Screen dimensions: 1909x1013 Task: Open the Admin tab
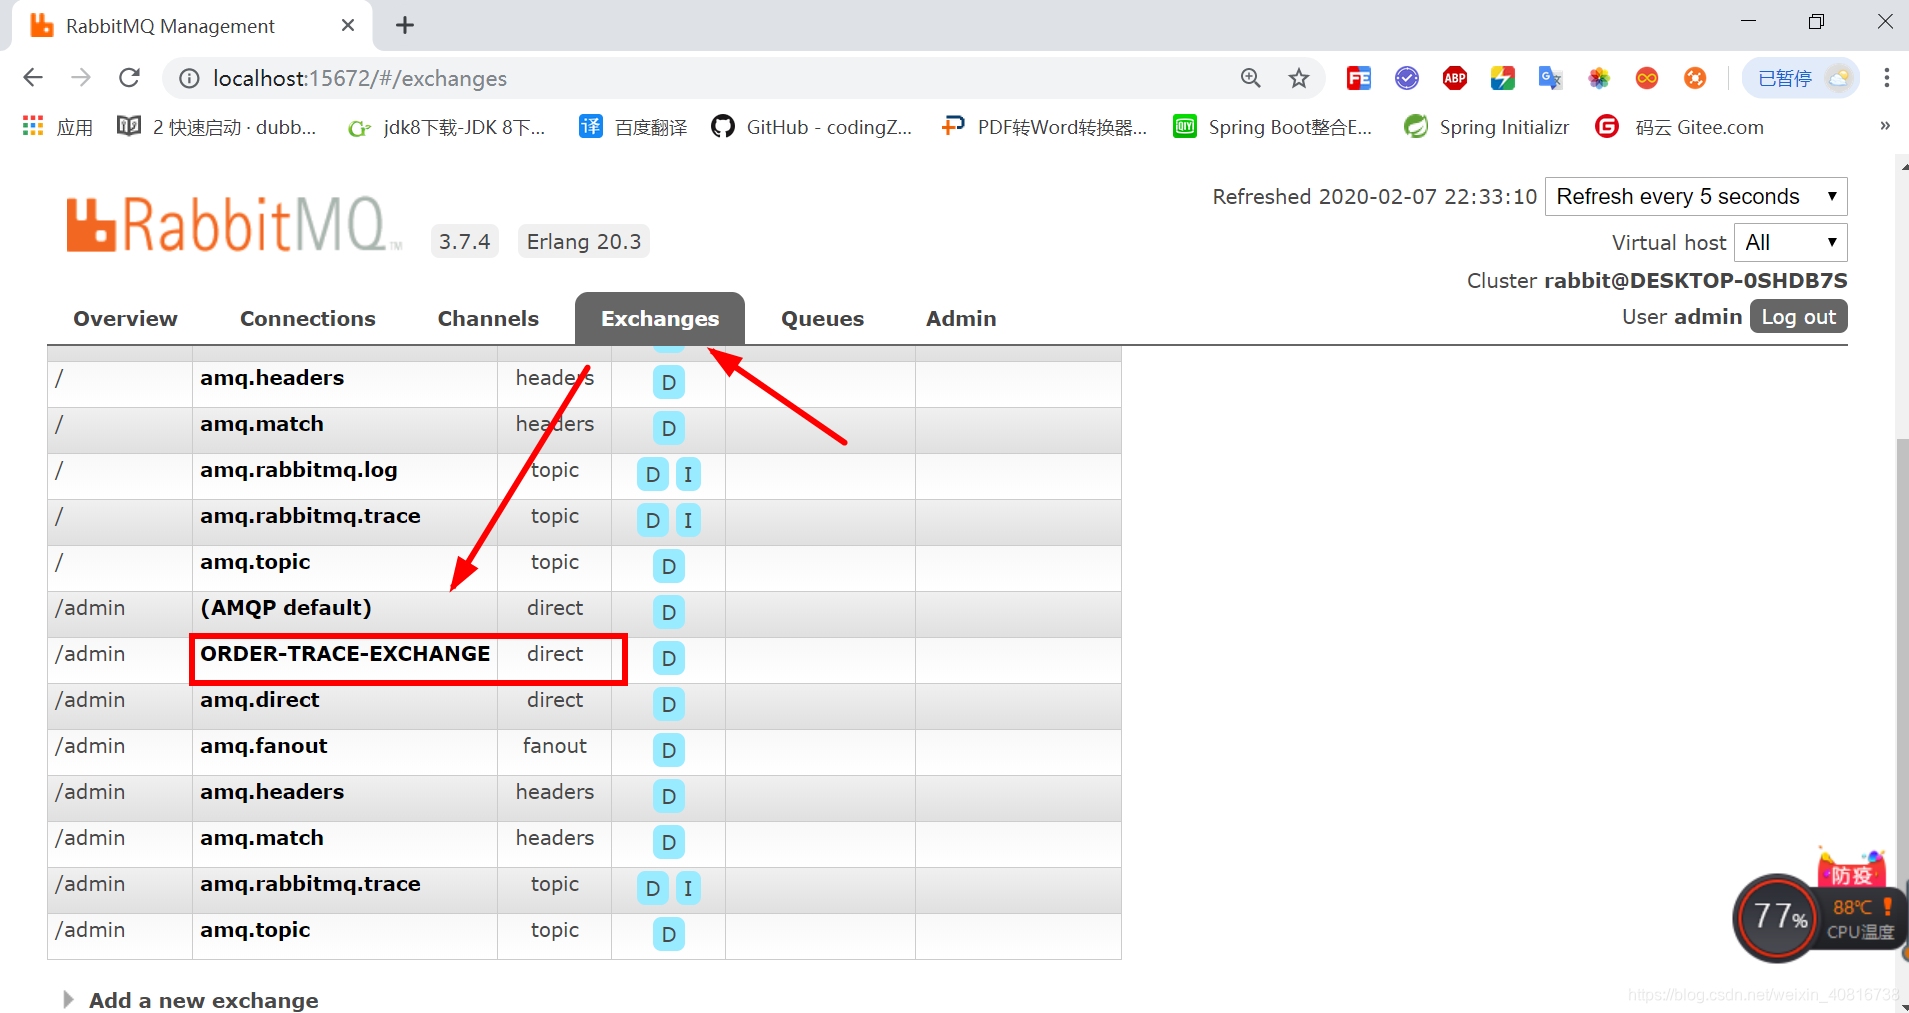pos(961,318)
